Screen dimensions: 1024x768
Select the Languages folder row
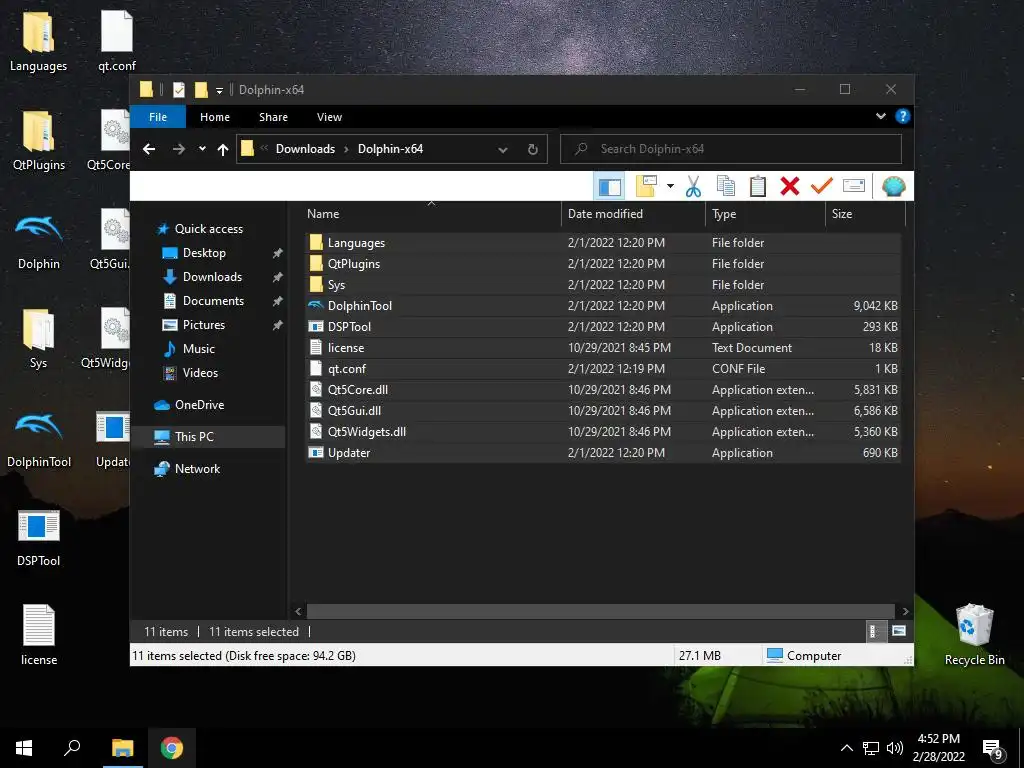point(603,243)
